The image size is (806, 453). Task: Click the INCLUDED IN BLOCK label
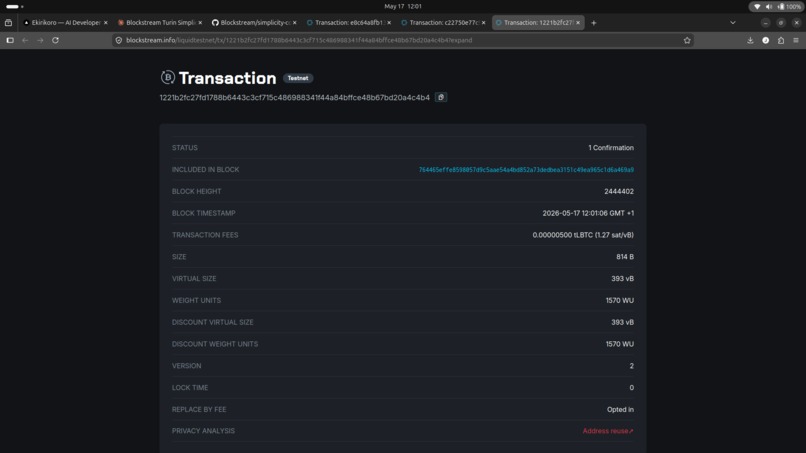pos(205,170)
